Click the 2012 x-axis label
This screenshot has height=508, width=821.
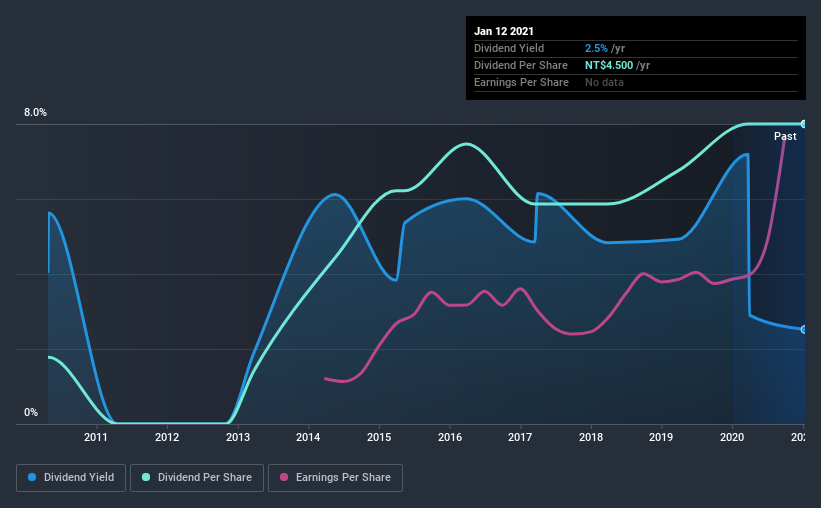click(x=167, y=437)
